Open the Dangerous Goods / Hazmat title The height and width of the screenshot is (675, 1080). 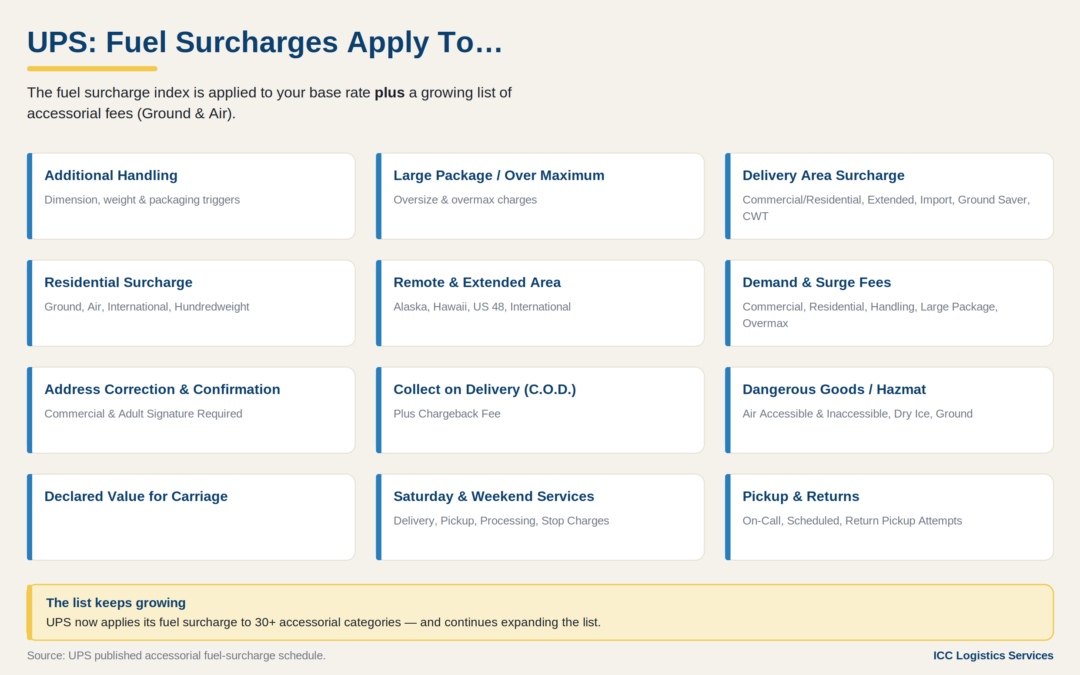[834, 389]
